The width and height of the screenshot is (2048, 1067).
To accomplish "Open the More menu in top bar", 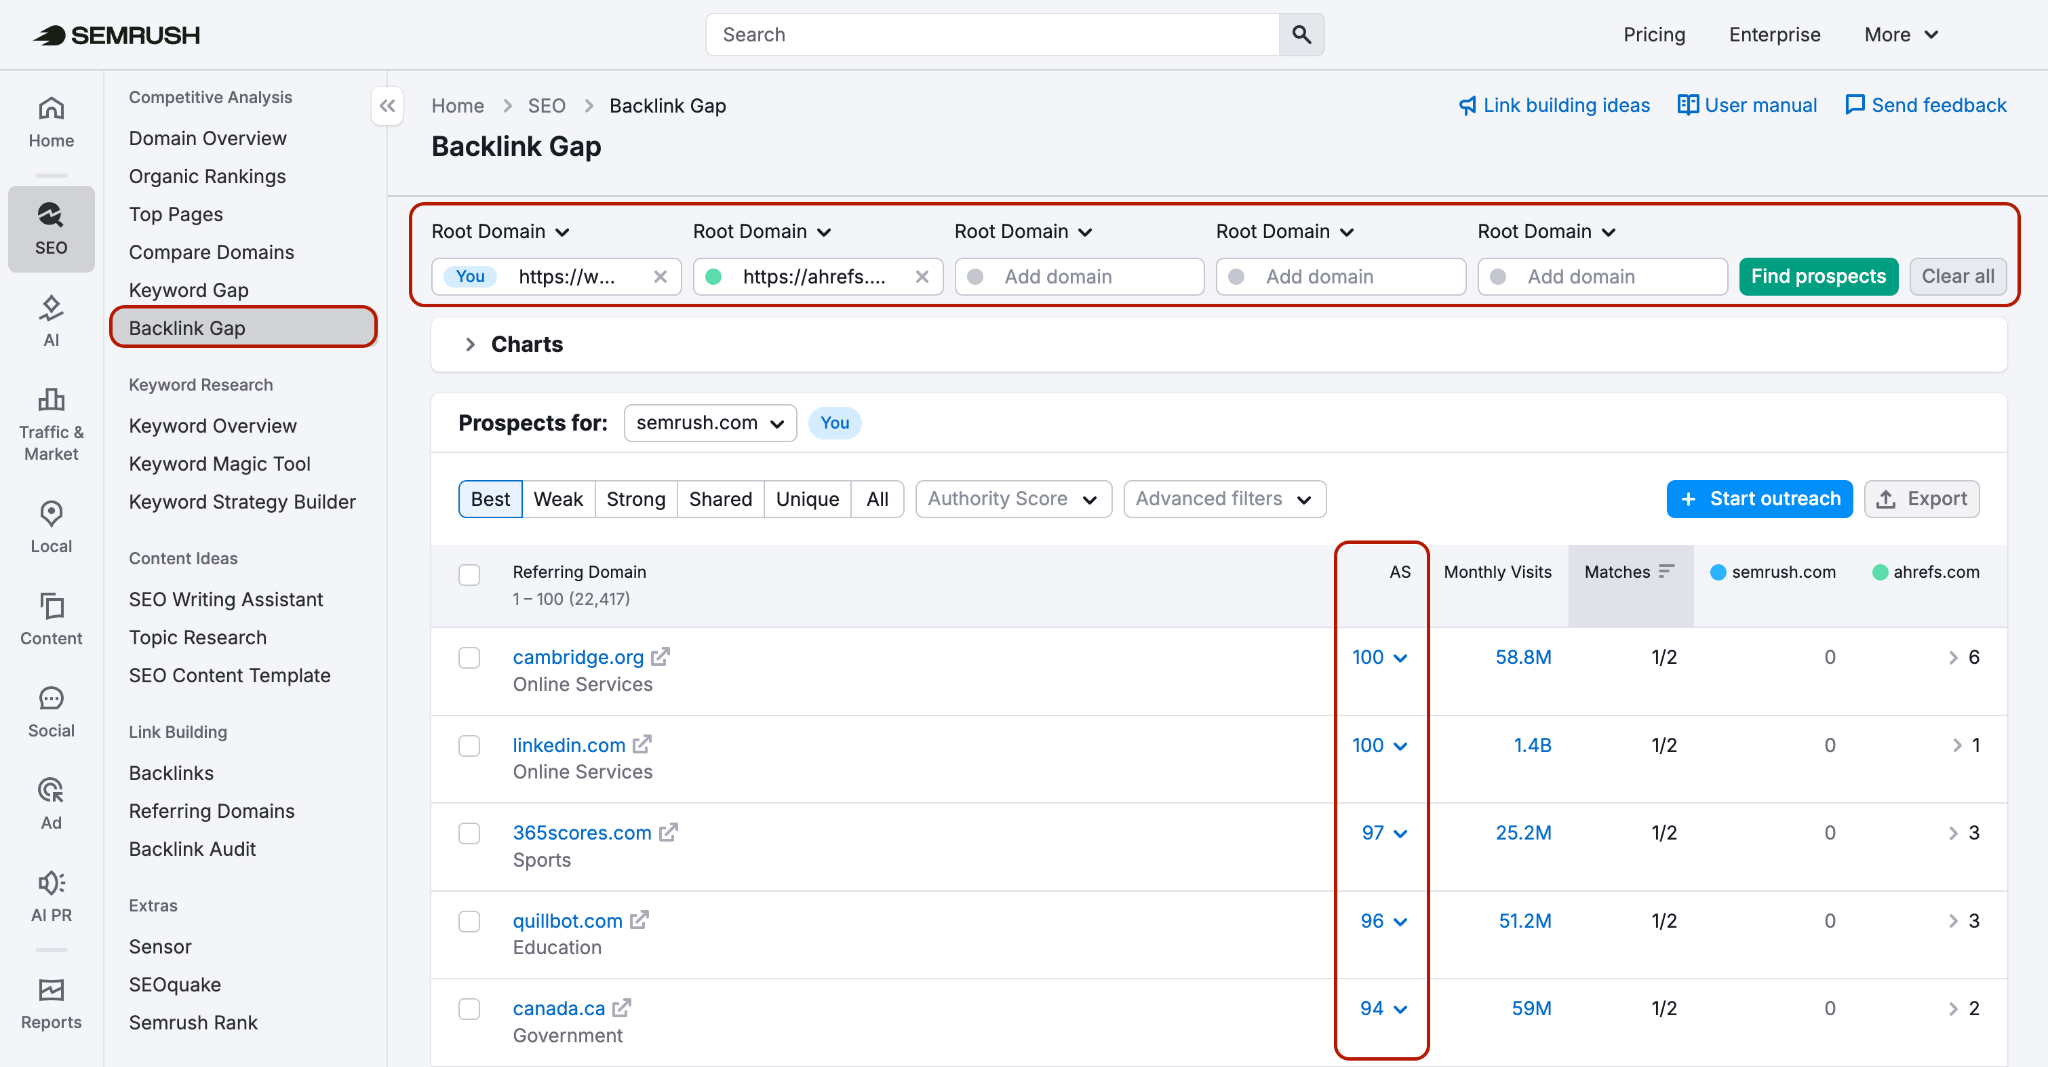I will [x=1901, y=35].
